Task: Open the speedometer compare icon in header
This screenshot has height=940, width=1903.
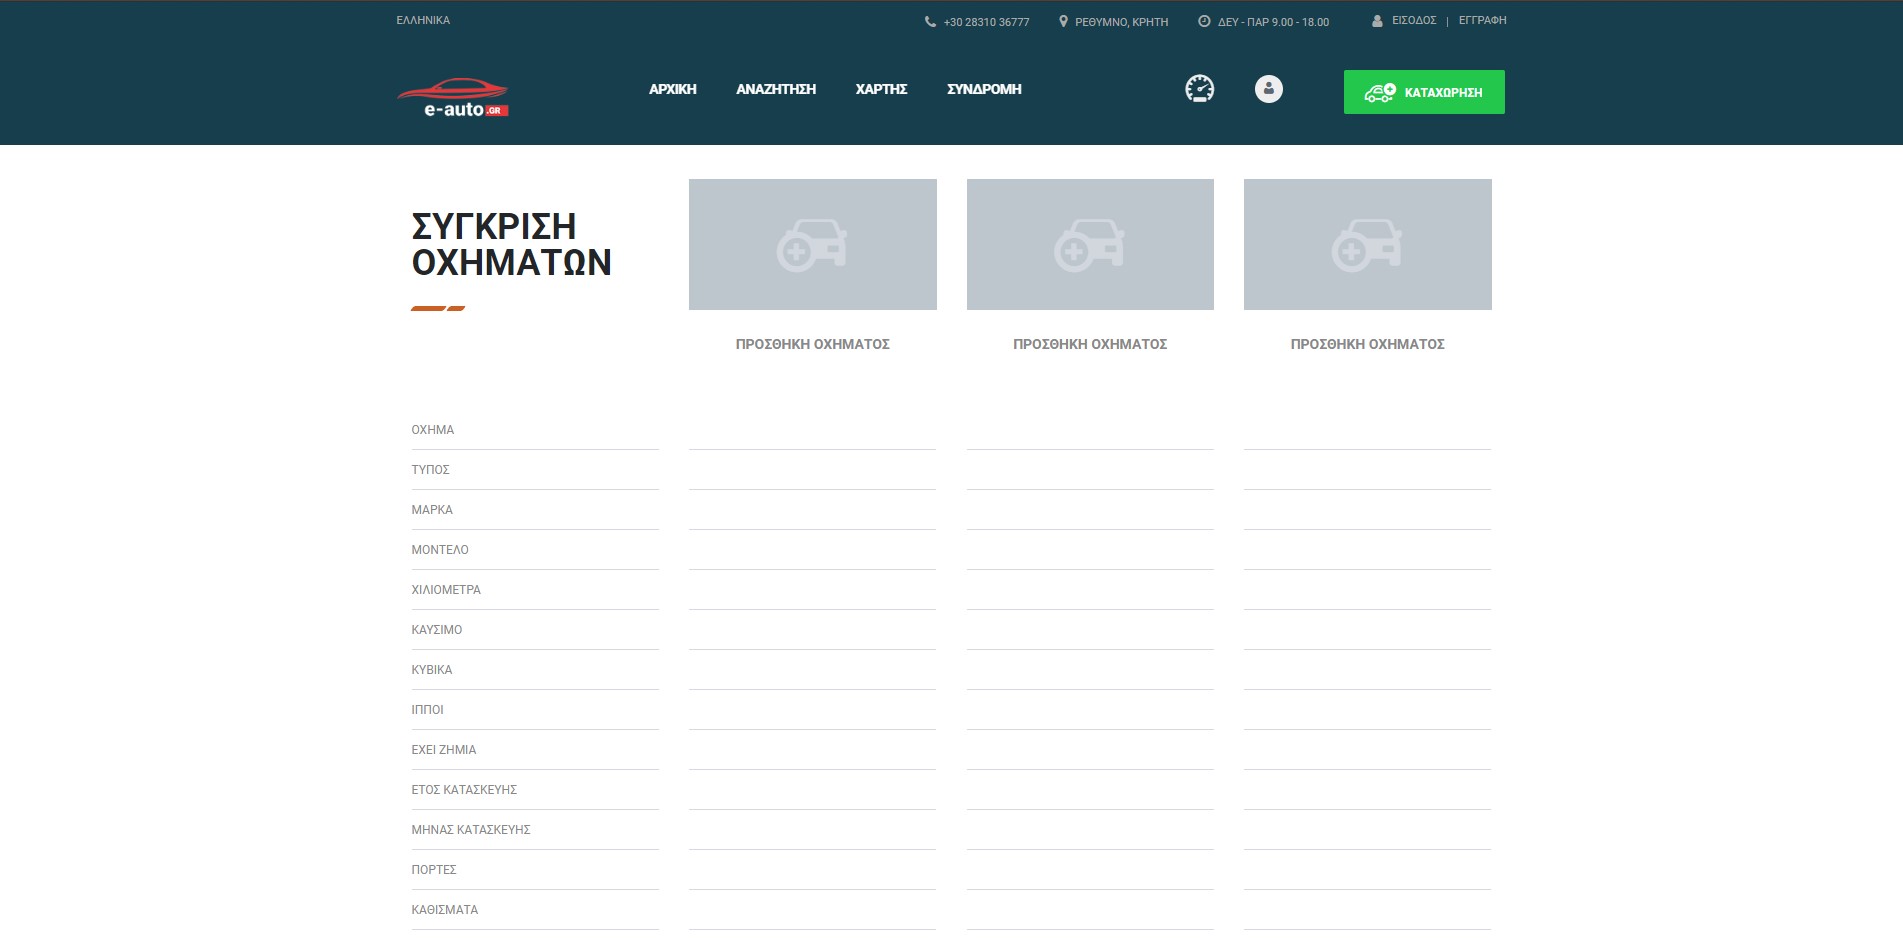Action: (1199, 89)
